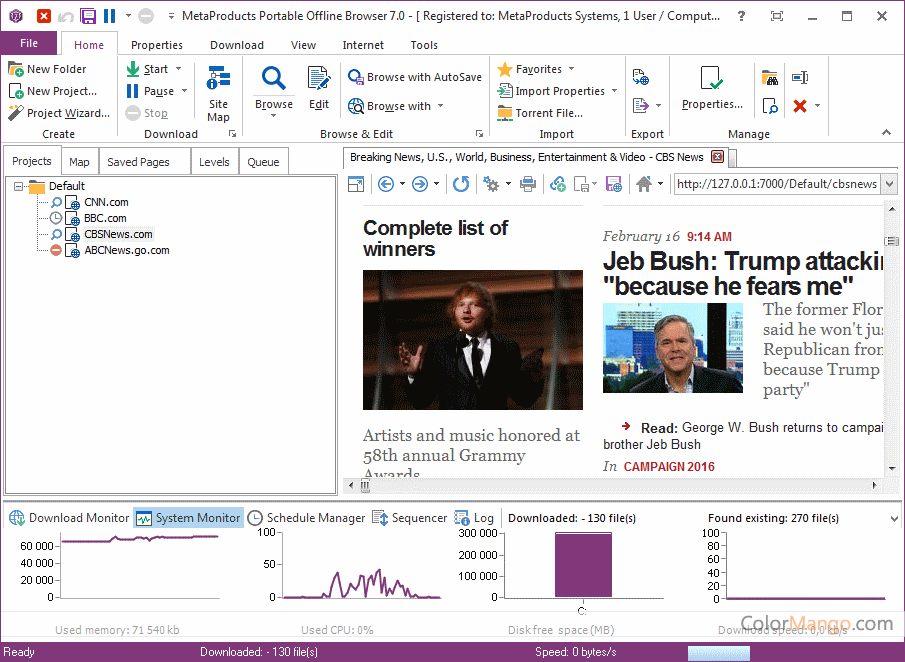
Task: Switch to the Download ribbon tab
Action: click(x=237, y=45)
